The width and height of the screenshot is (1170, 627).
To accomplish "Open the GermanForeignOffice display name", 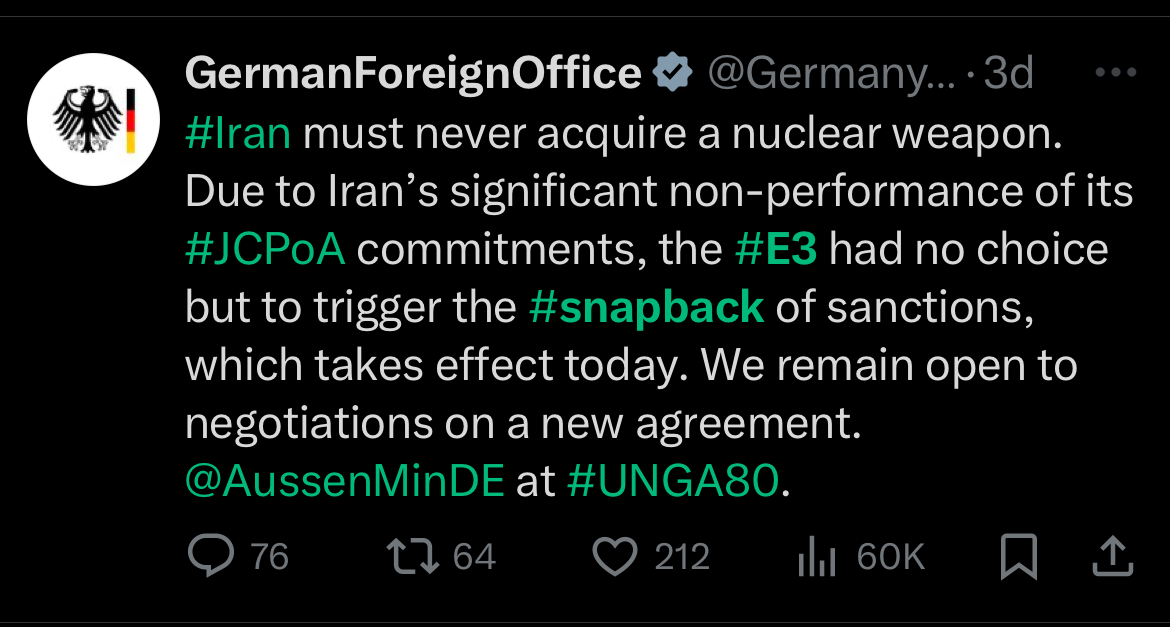I will pyautogui.click(x=413, y=73).
